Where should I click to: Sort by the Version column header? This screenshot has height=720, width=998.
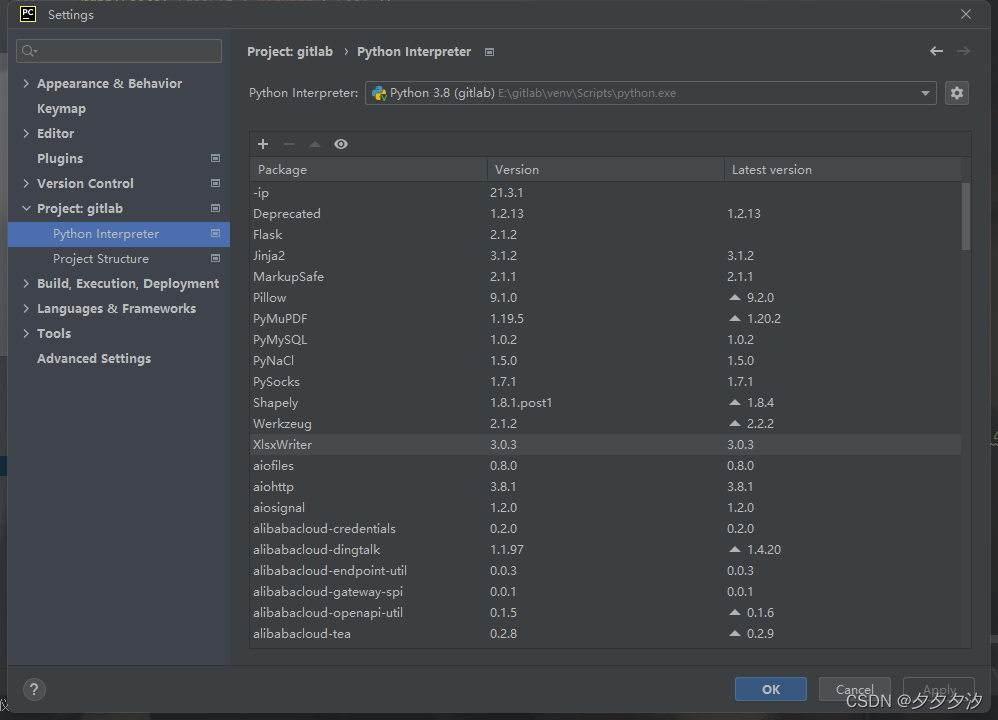coord(606,169)
